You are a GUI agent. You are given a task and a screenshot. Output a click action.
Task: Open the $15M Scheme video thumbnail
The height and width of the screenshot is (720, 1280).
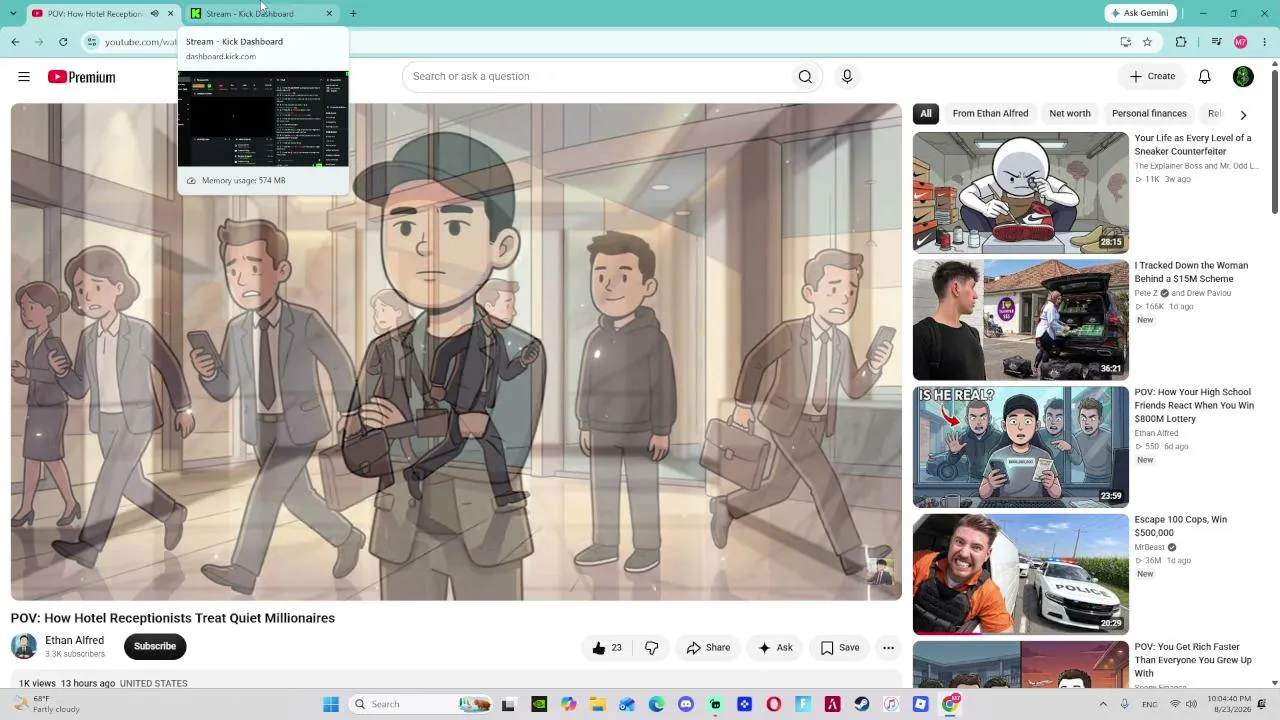1020,320
